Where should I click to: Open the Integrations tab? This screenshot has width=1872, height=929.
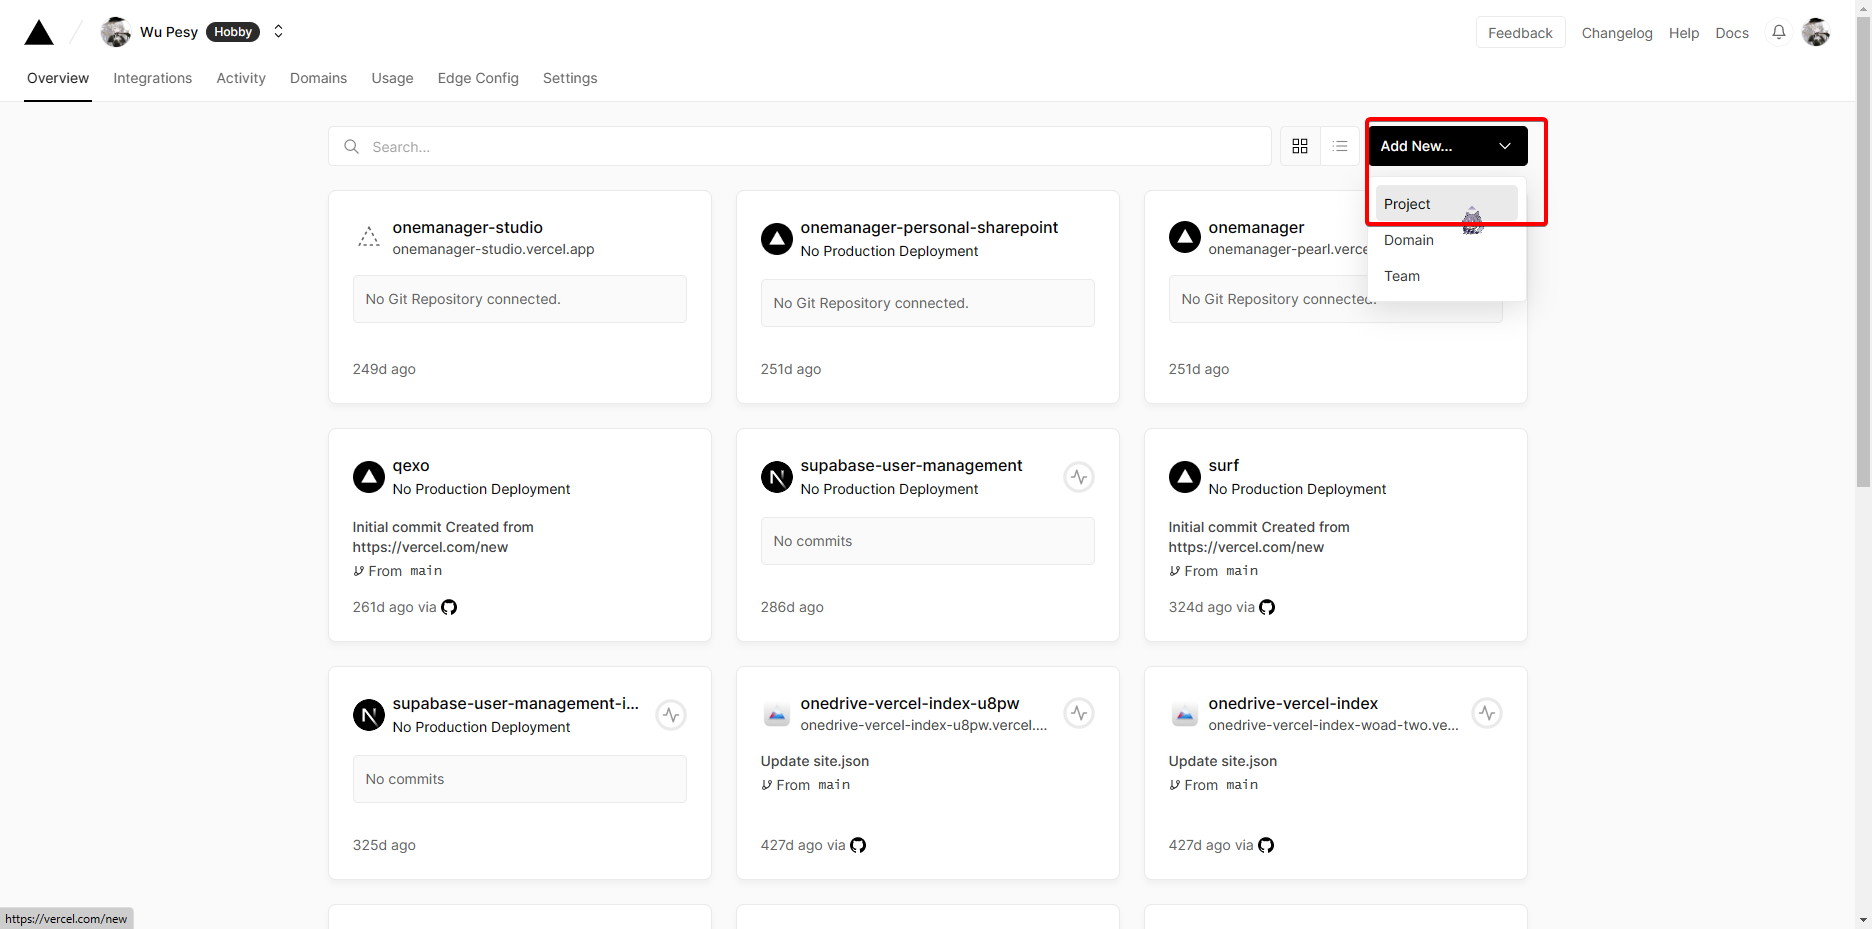point(152,78)
